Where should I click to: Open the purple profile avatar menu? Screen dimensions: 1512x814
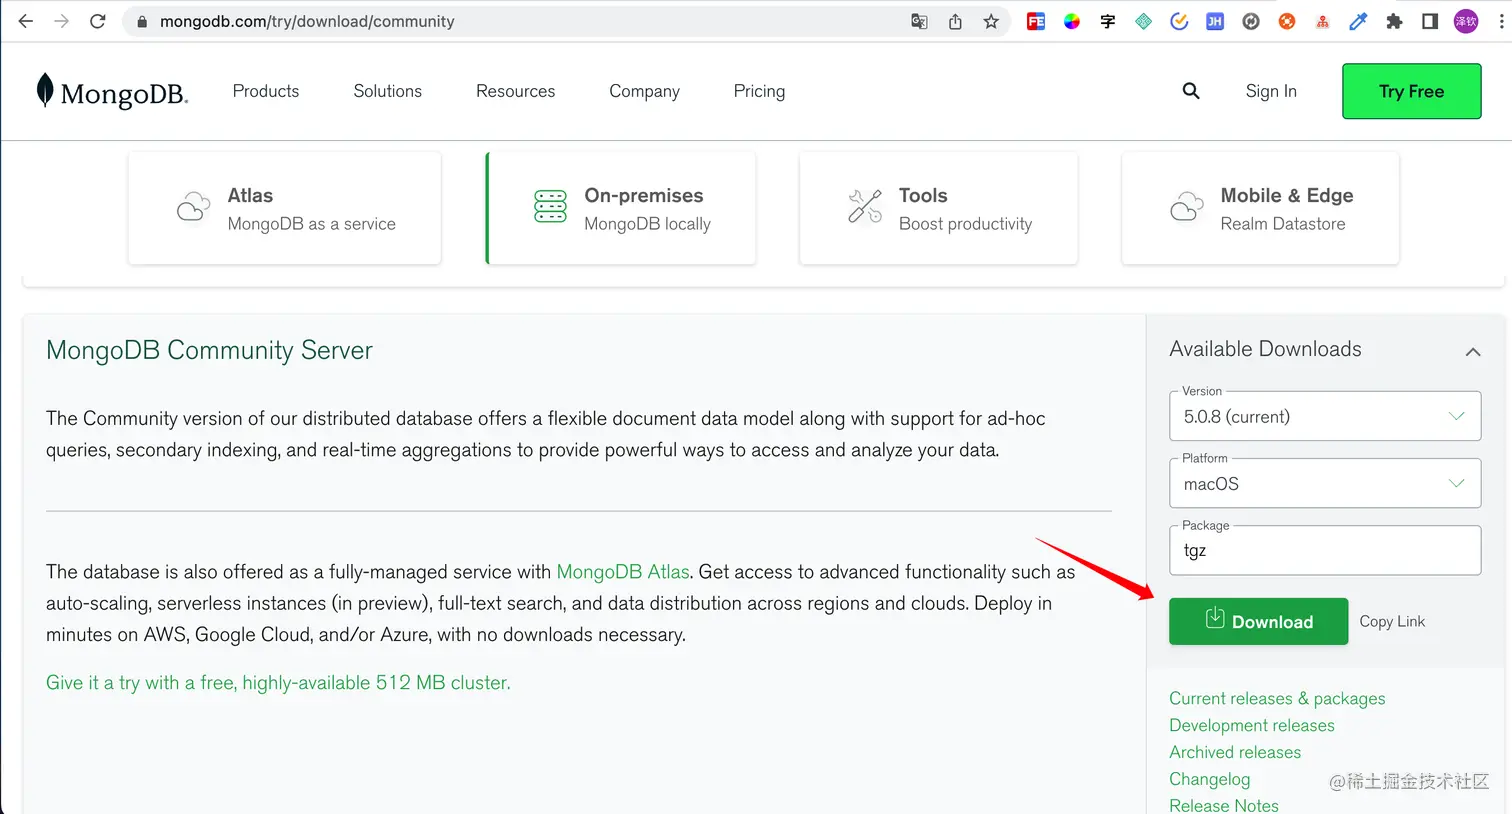click(x=1466, y=21)
